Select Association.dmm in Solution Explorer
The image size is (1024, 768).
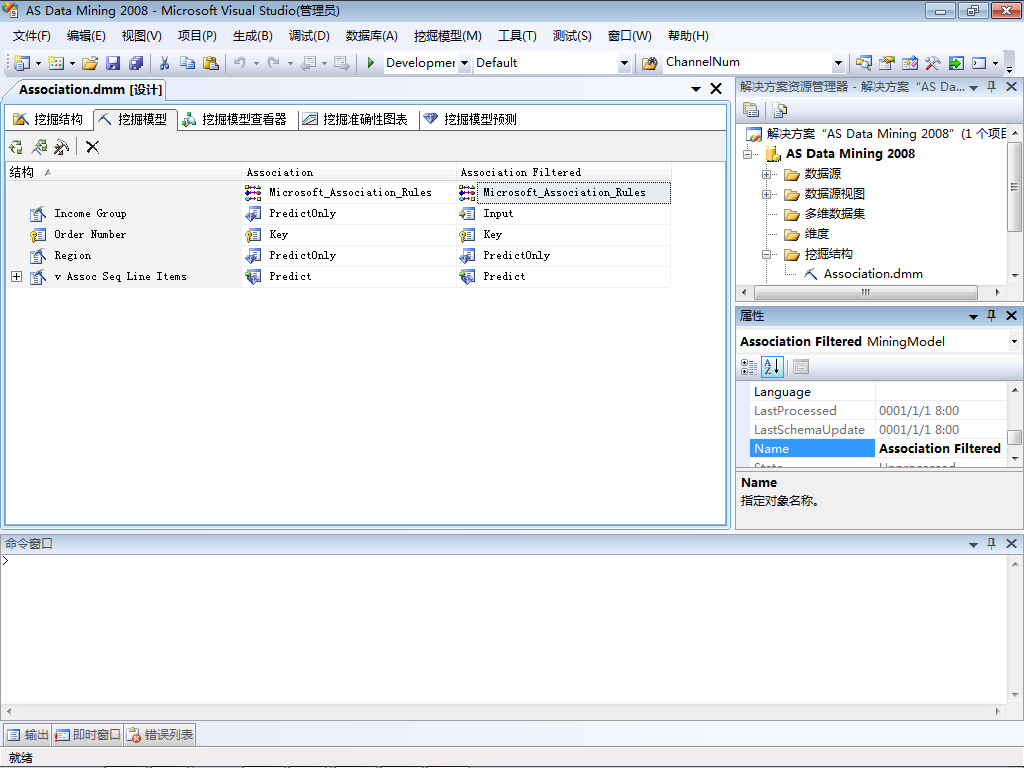(872, 274)
